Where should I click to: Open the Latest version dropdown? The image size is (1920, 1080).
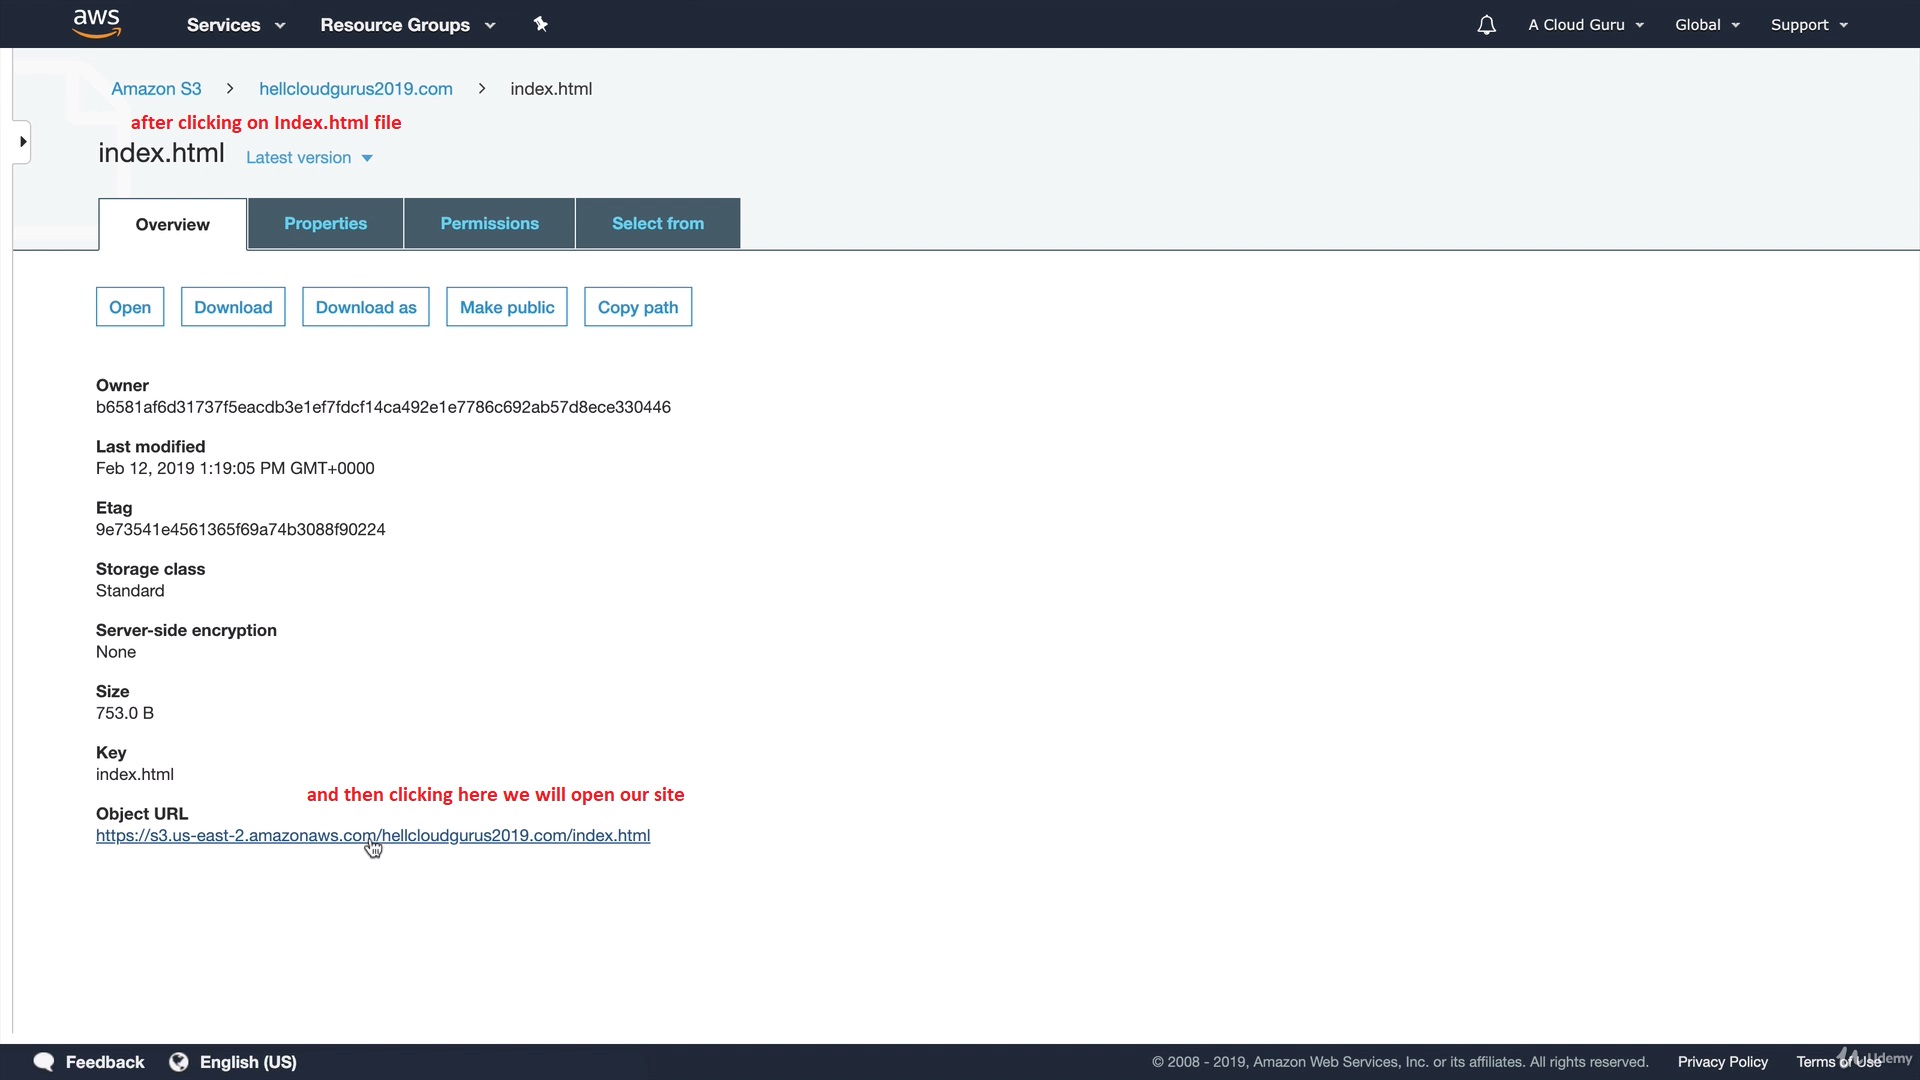coord(309,158)
